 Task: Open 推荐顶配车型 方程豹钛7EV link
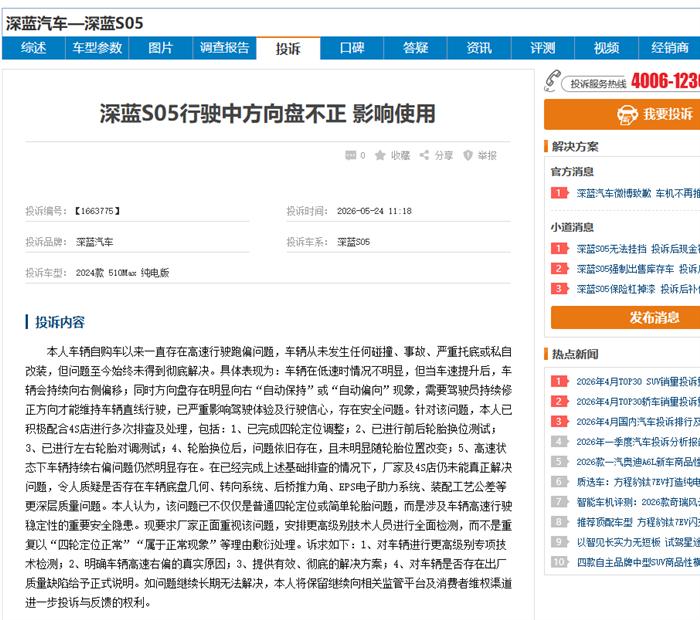click(638, 522)
